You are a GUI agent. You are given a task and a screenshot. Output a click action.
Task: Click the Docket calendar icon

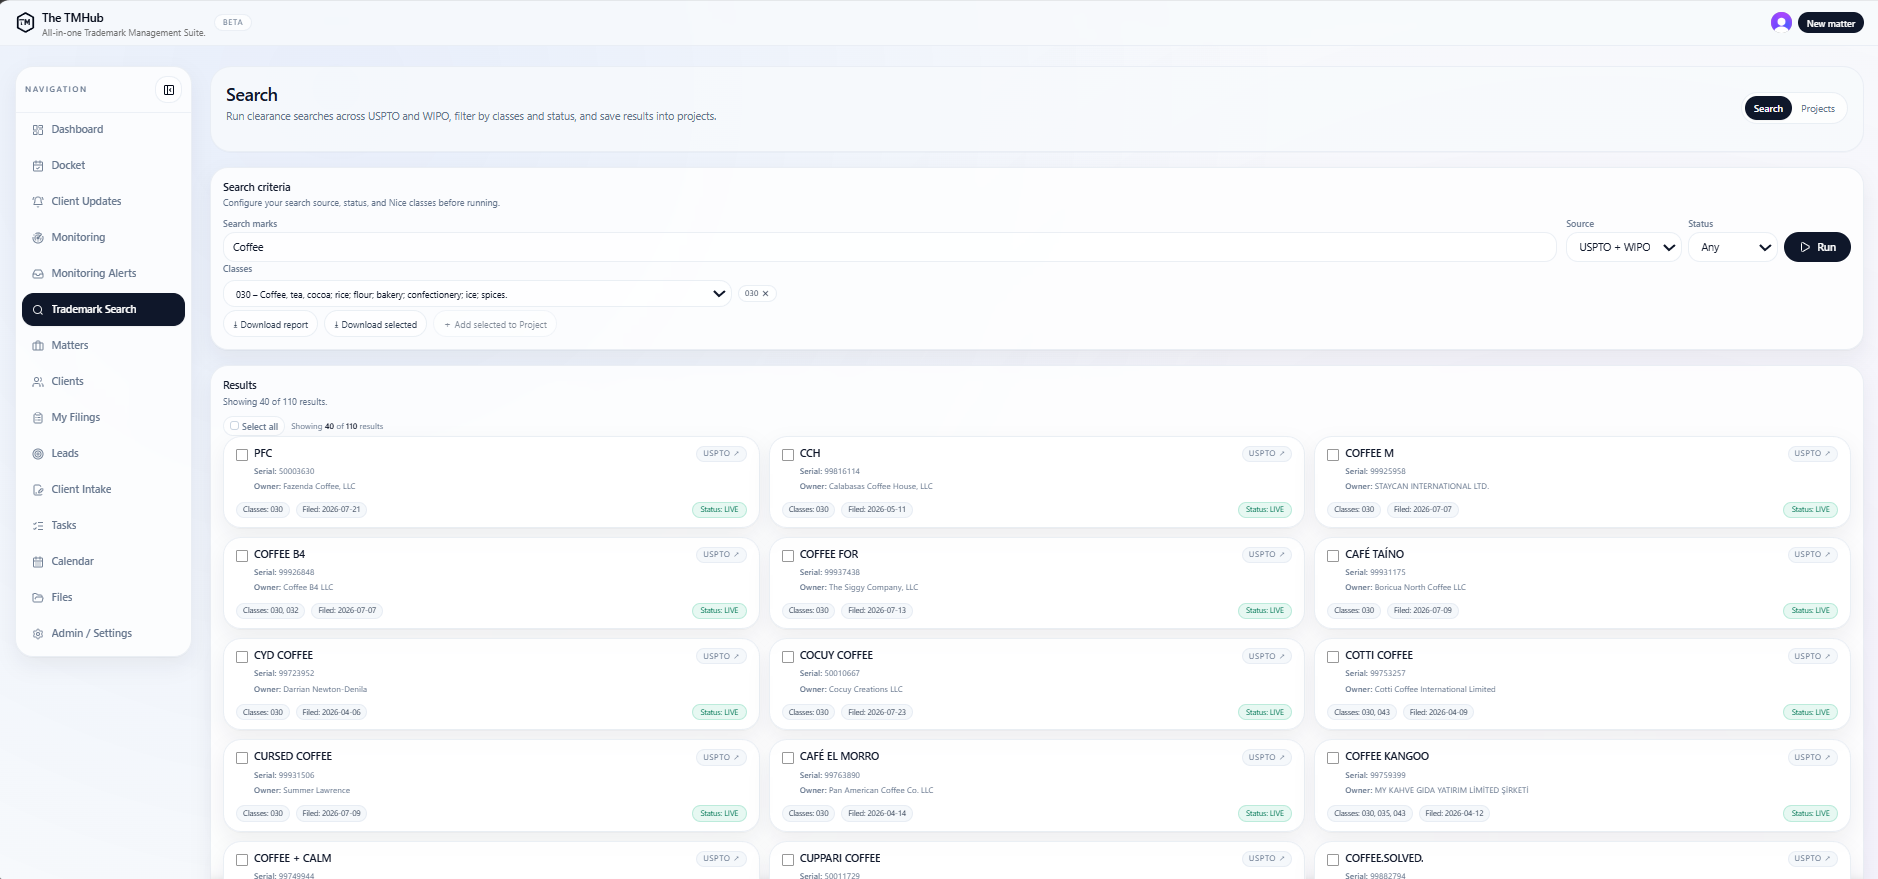pyautogui.click(x=38, y=166)
